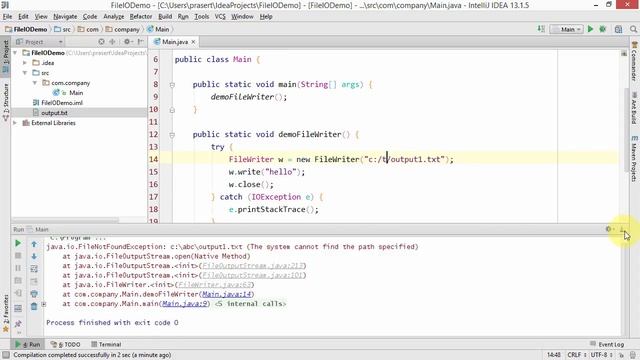Hide the Project panel with its hide icon

tap(140, 42)
